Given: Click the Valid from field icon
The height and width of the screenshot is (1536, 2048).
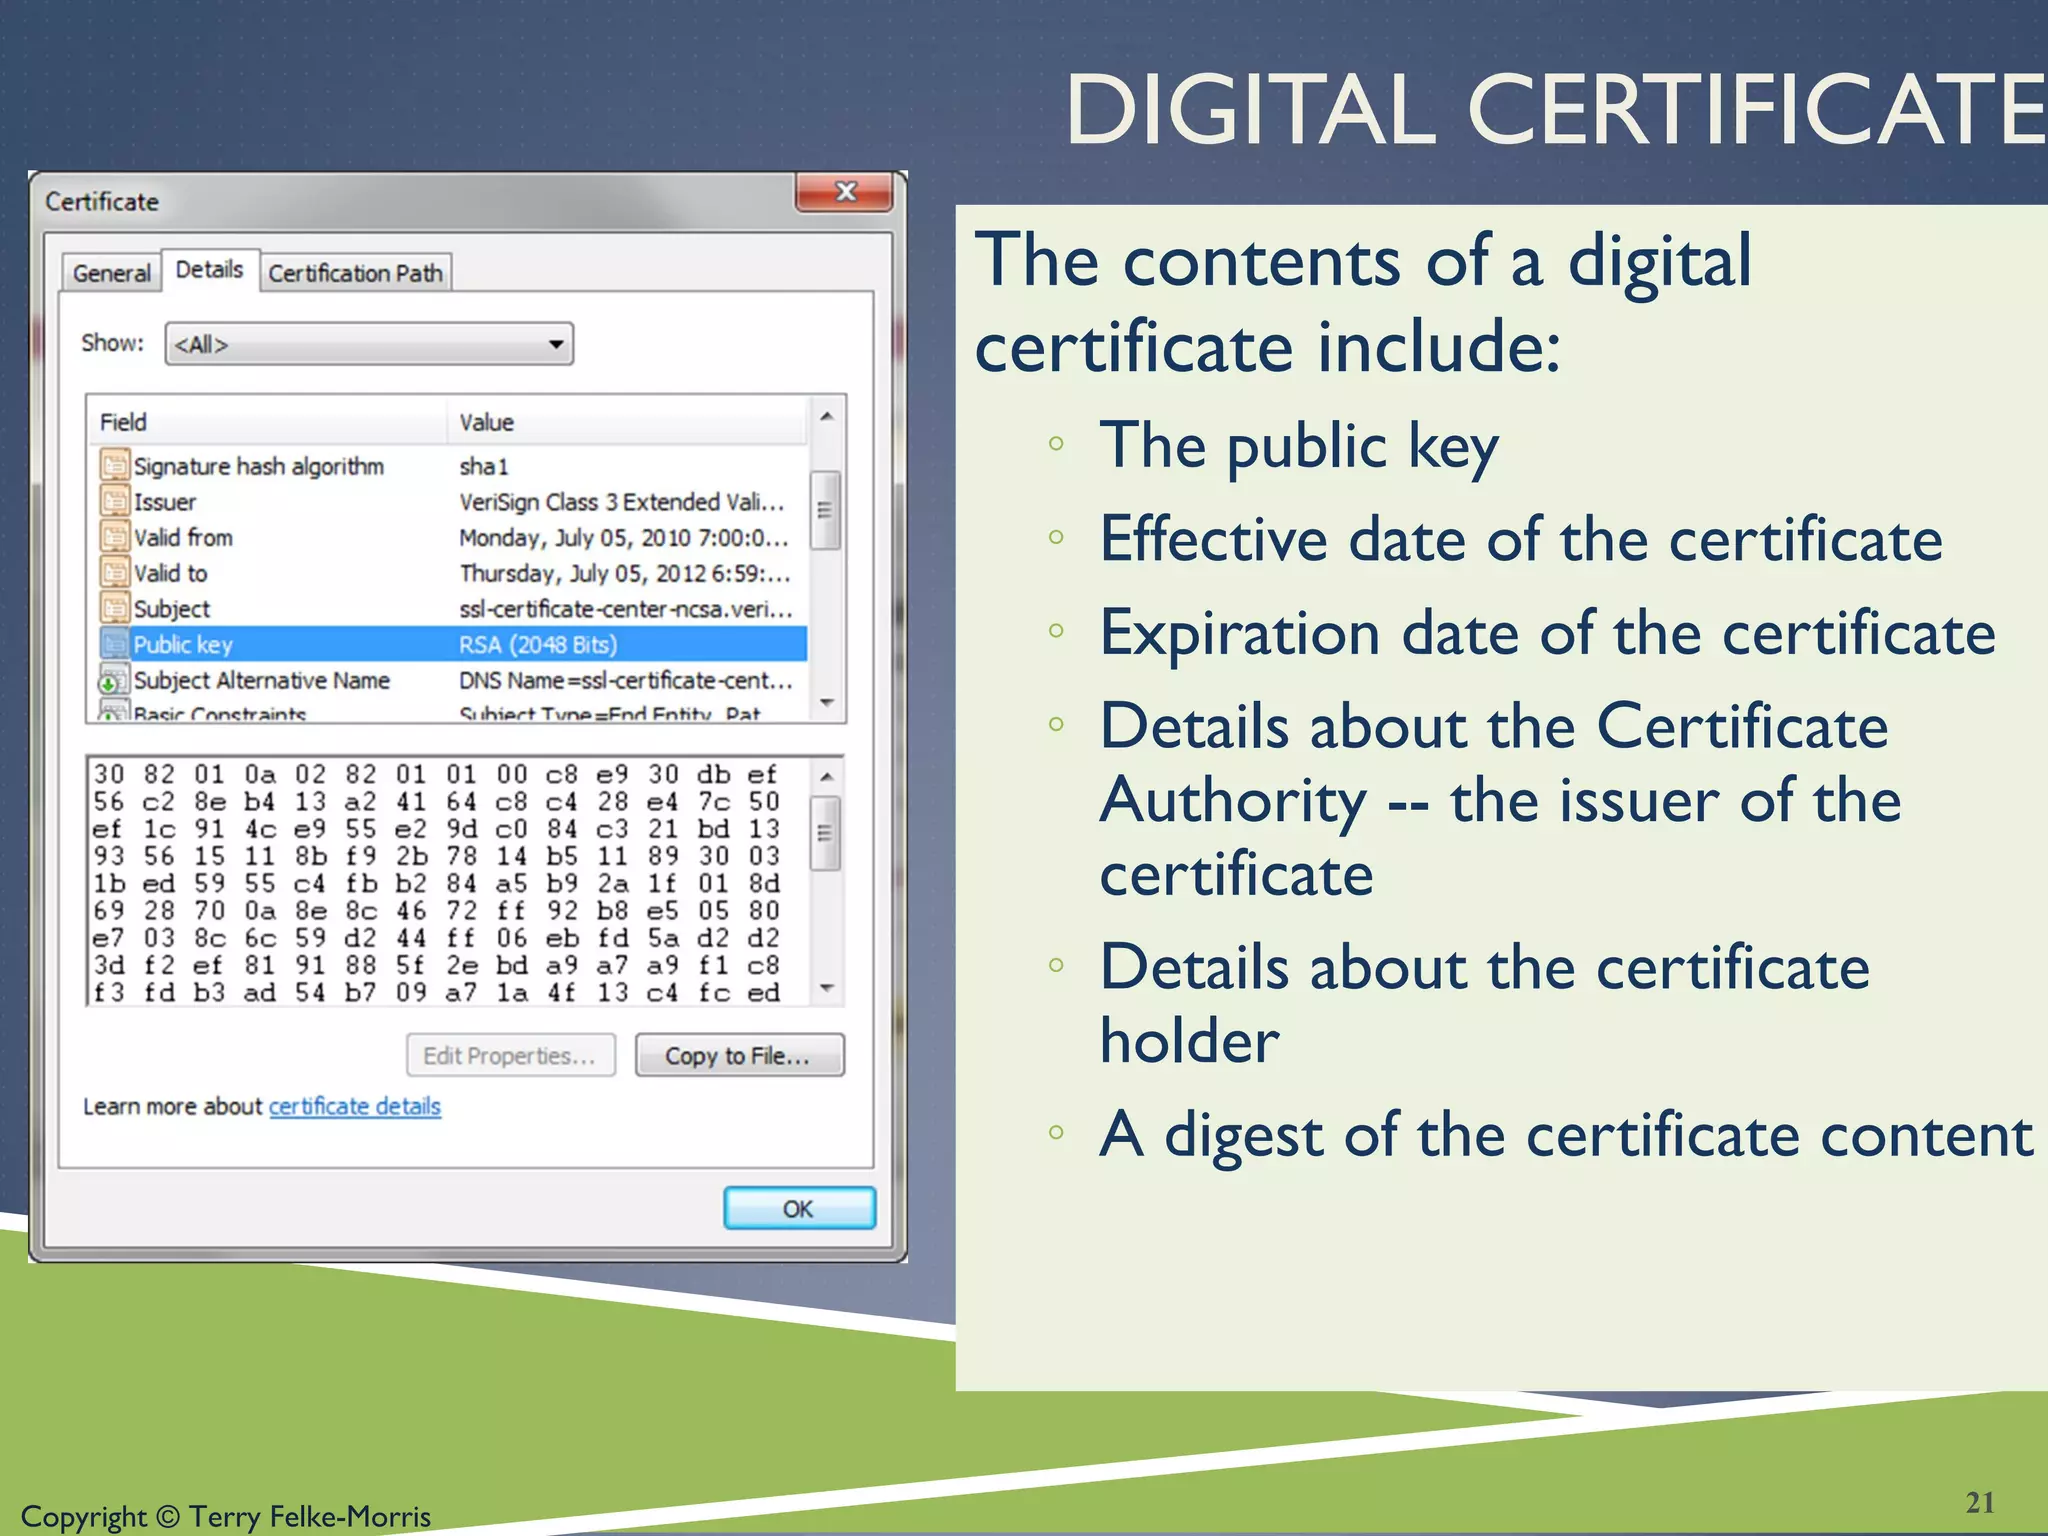Looking at the screenshot, I should pyautogui.click(x=115, y=537).
